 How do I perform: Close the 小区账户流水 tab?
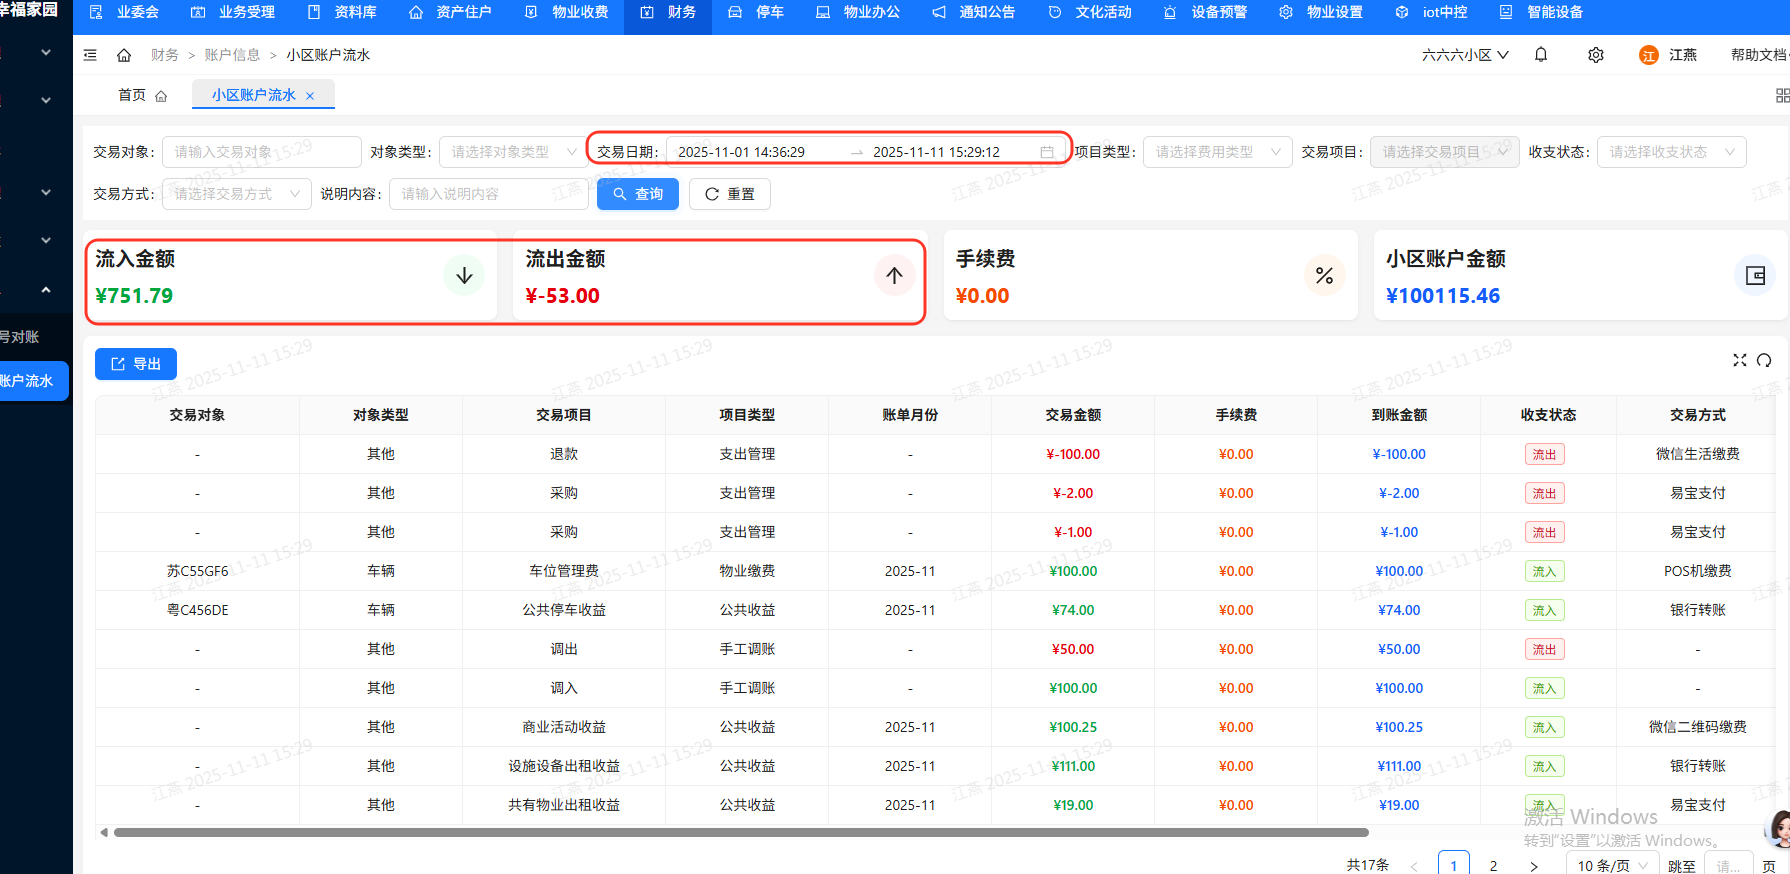point(310,96)
